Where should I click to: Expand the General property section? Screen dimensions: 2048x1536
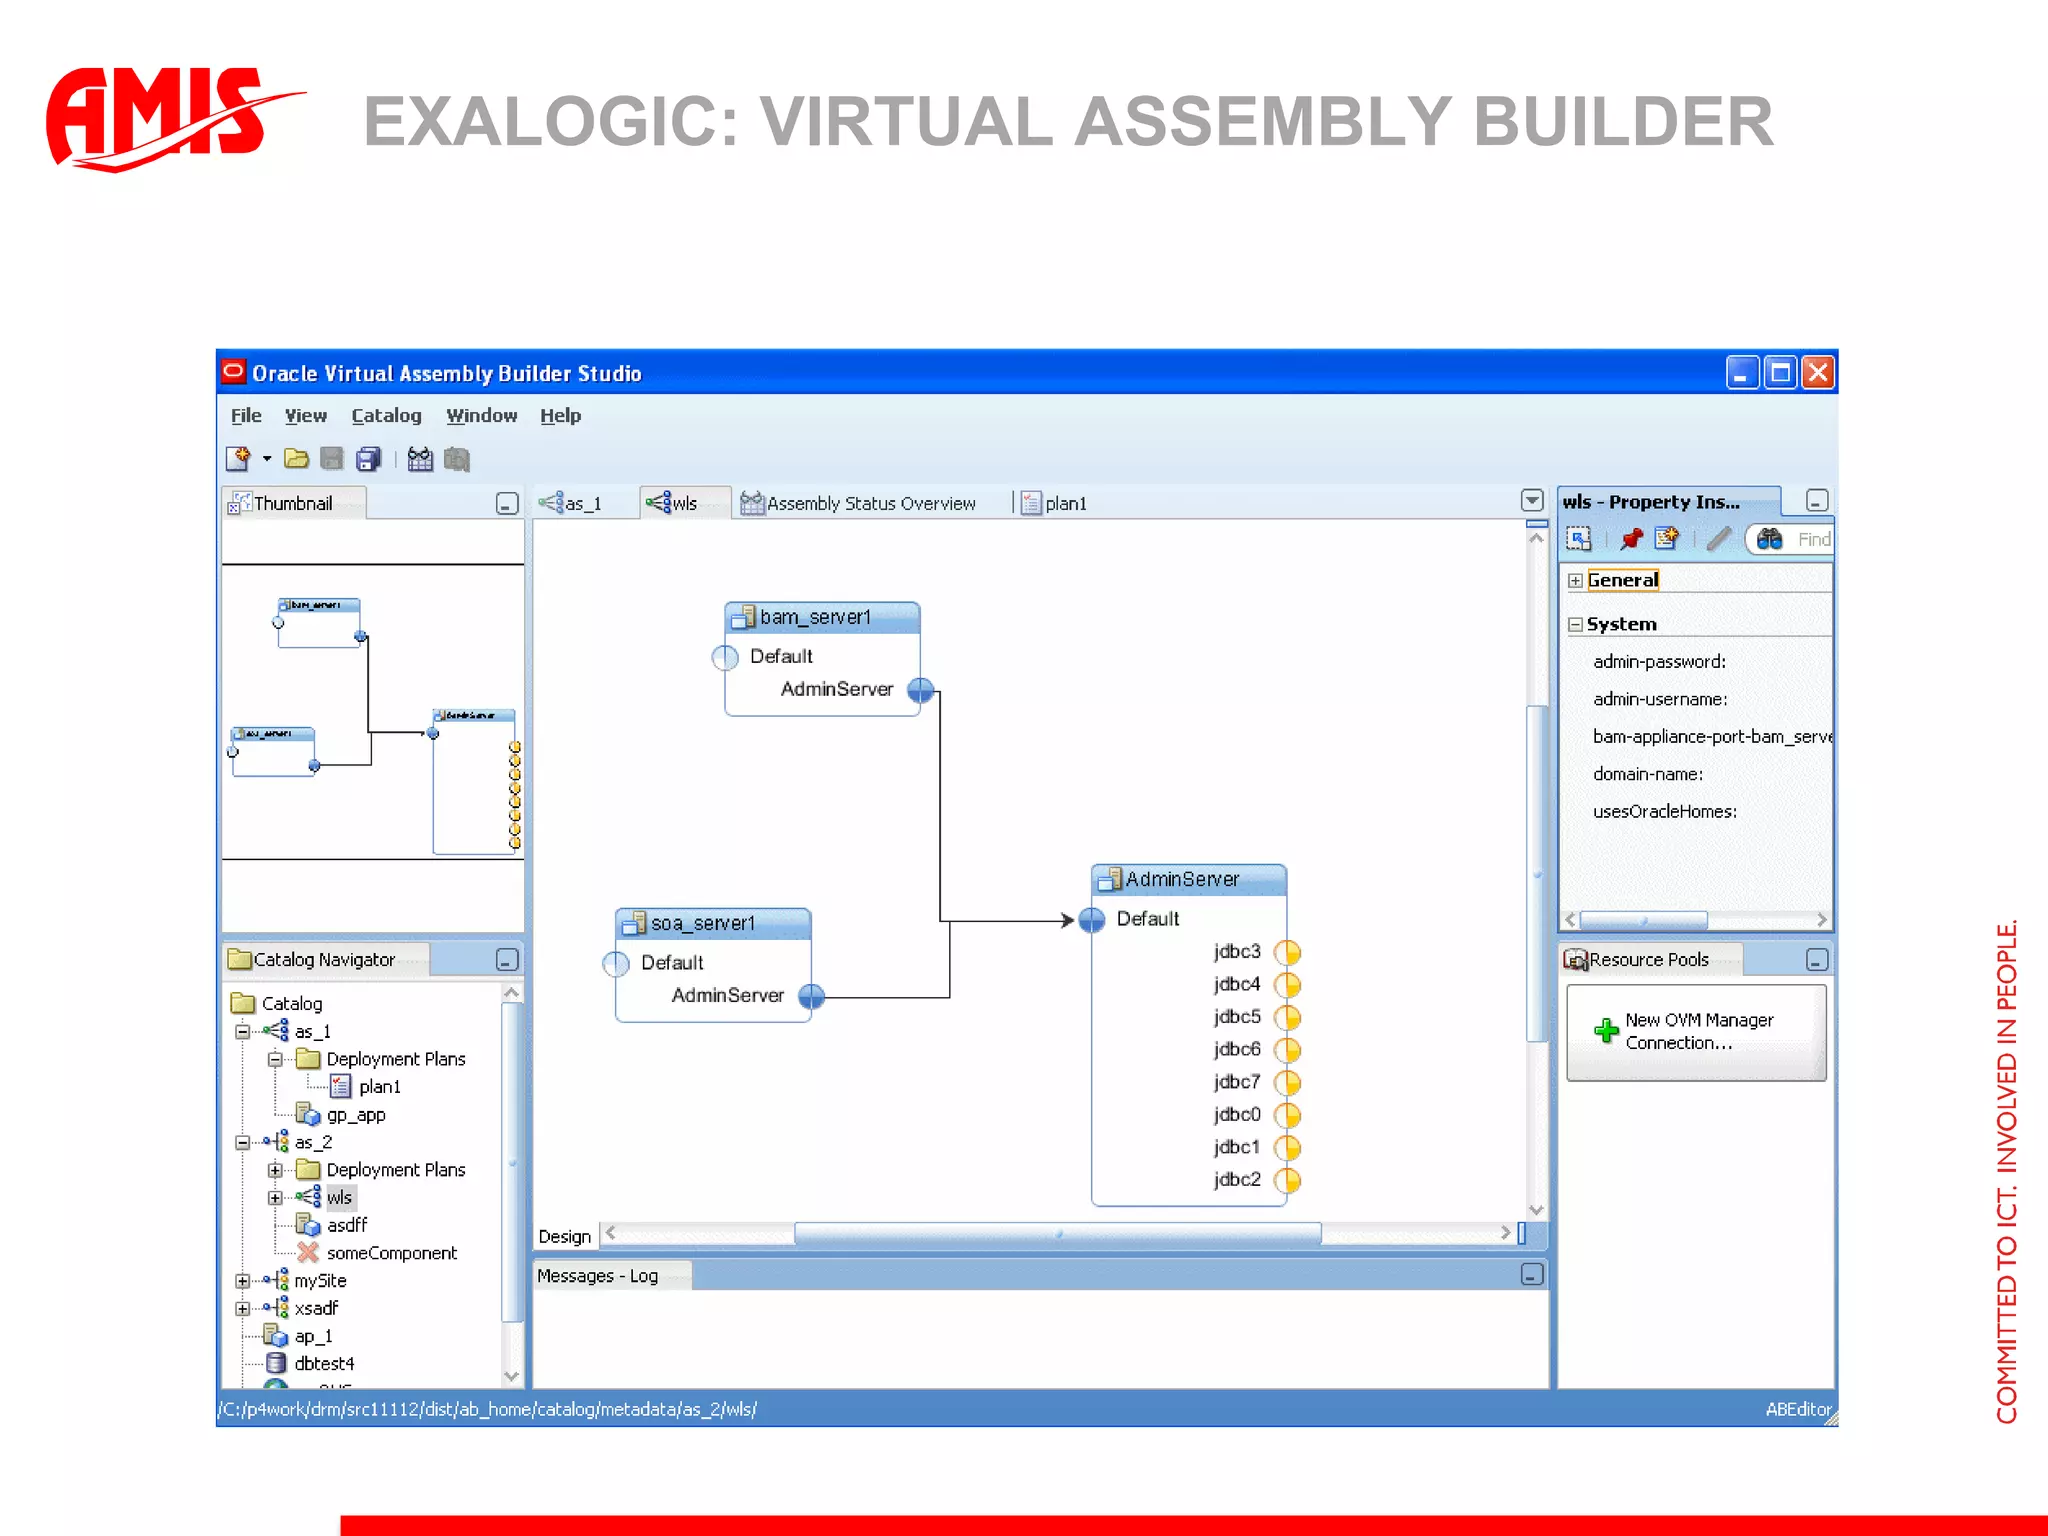click(x=1575, y=581)
